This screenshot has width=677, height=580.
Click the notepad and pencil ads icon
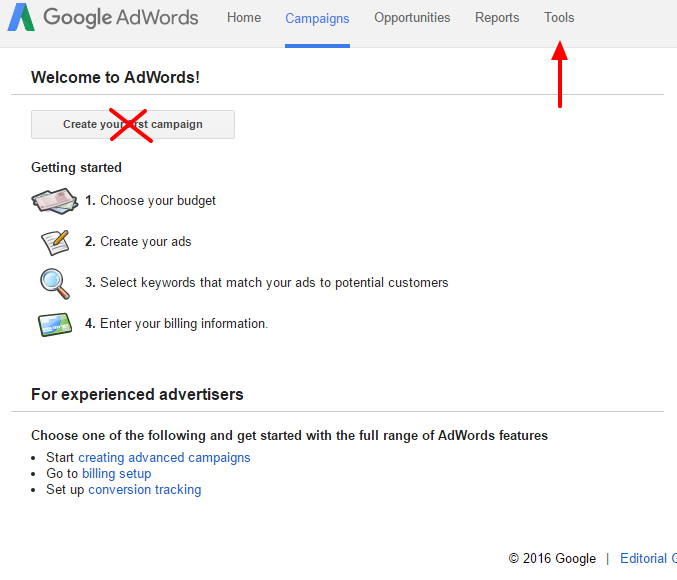coord(55,242)
